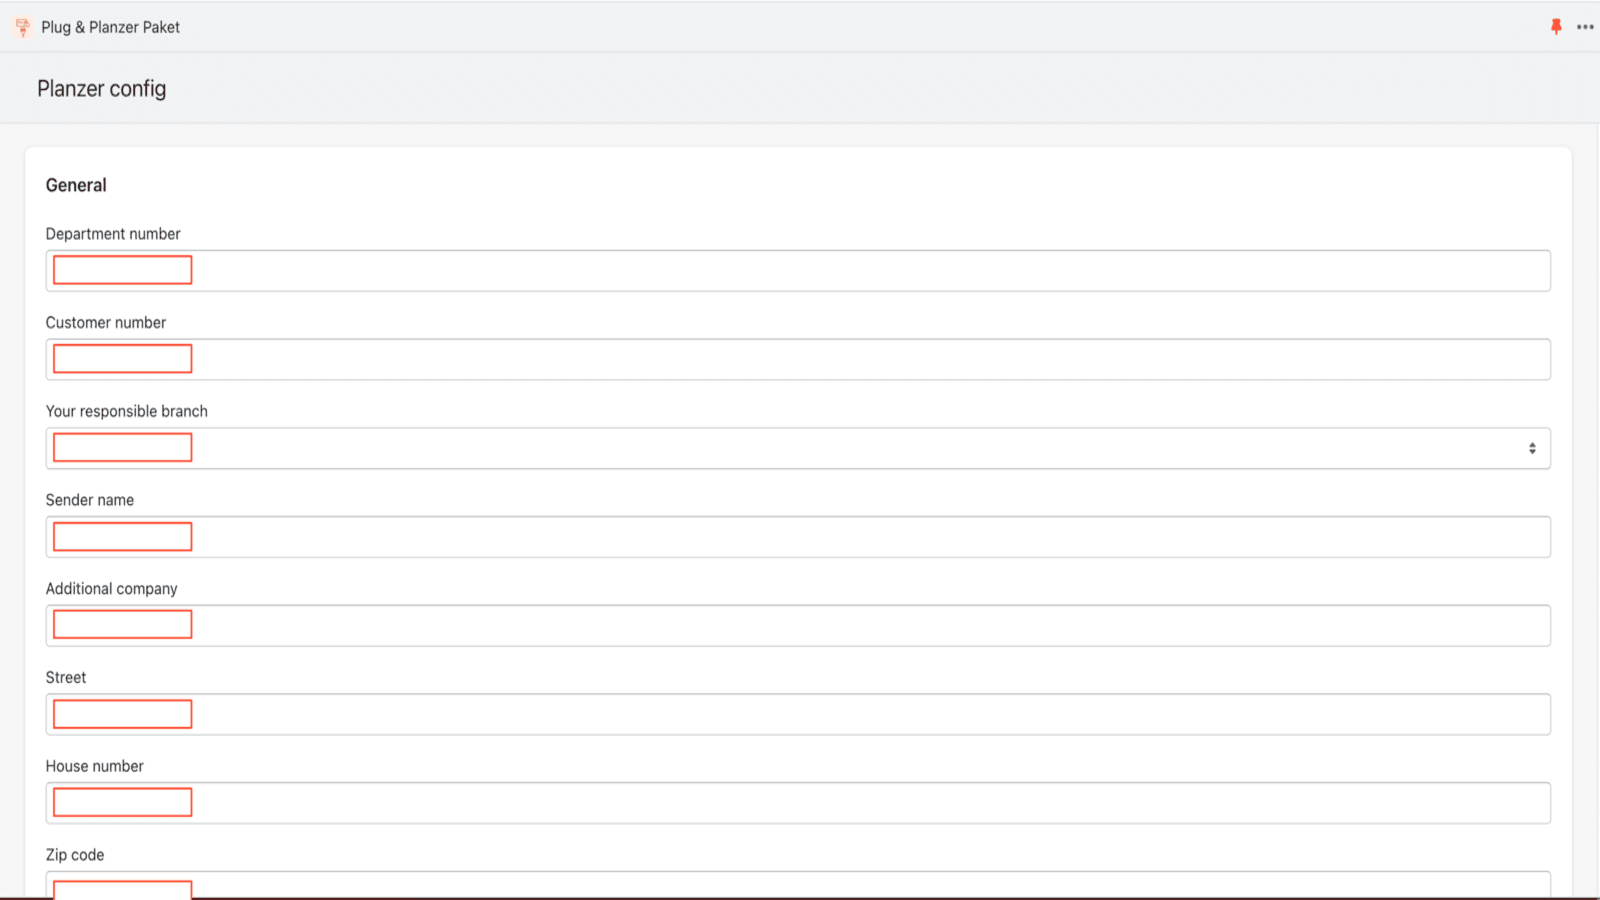Click the Plug & Planzer Paket app icon
Screen dimensions: 1600x900
click(x=21, y=27)
